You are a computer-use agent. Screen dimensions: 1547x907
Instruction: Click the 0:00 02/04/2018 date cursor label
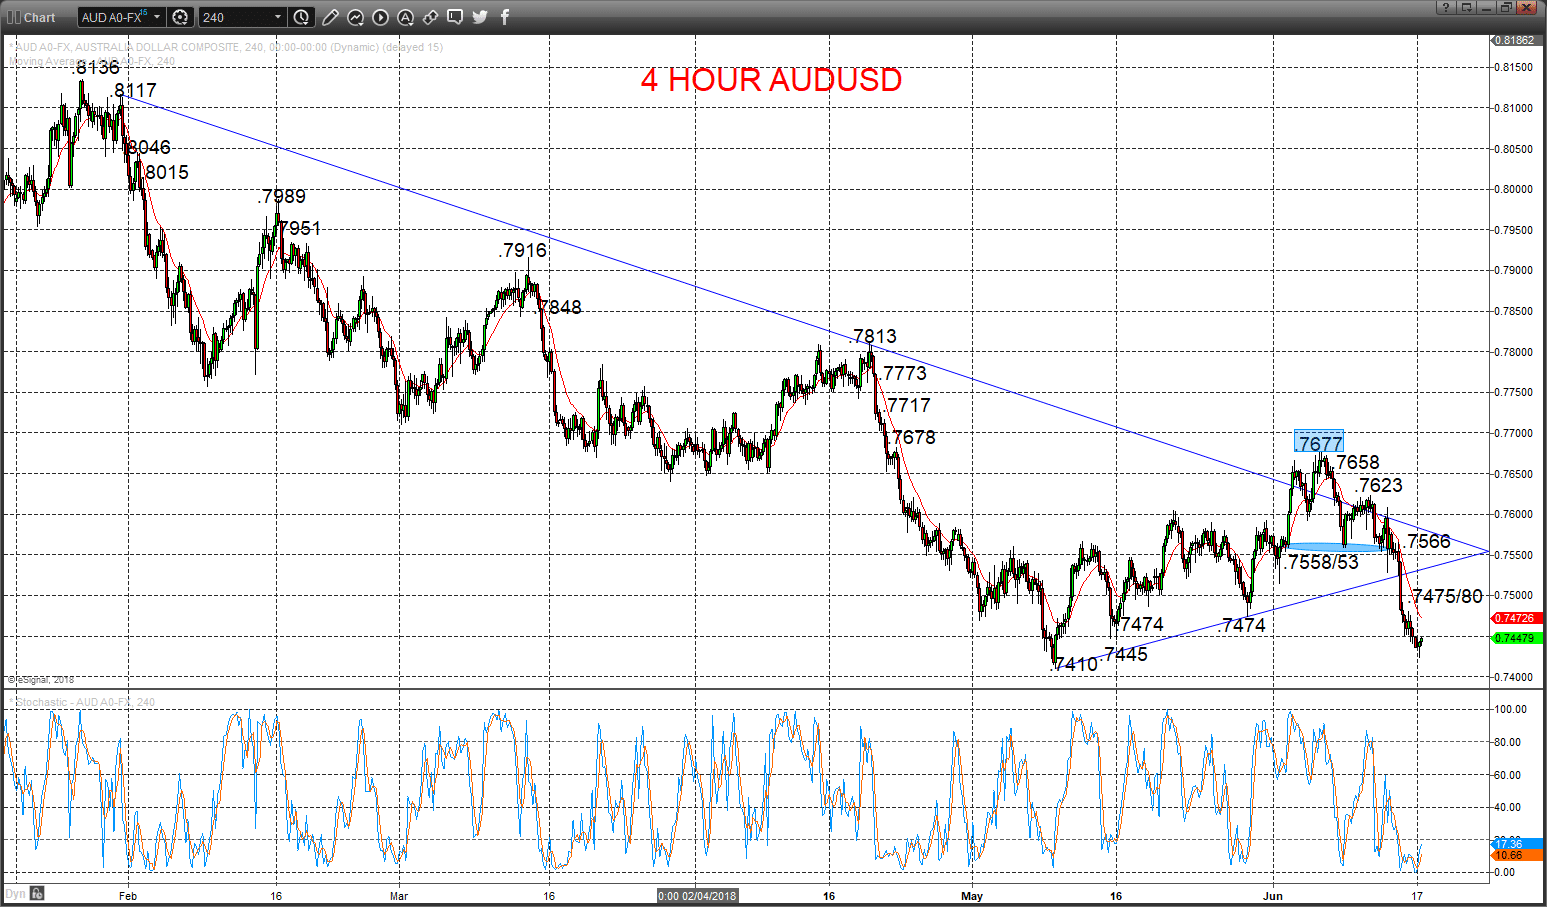698,896
